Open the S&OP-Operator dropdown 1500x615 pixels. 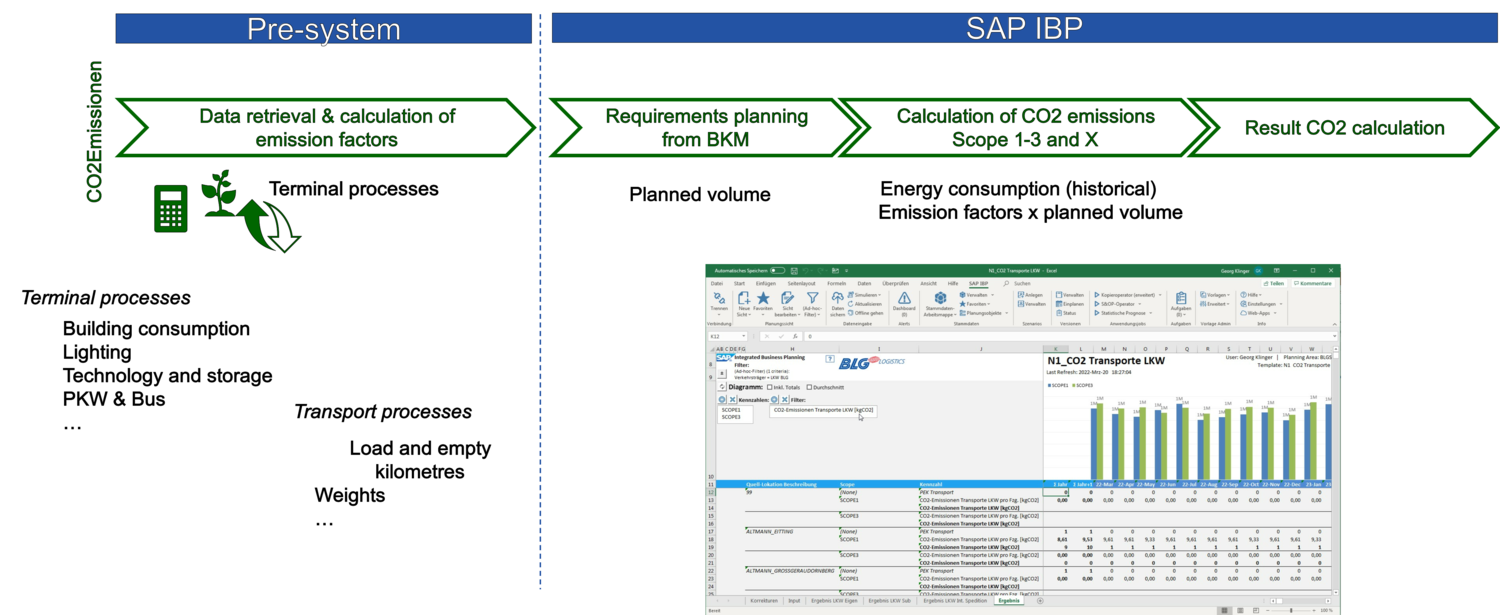pyautogui.click(x=1117, y=304)
